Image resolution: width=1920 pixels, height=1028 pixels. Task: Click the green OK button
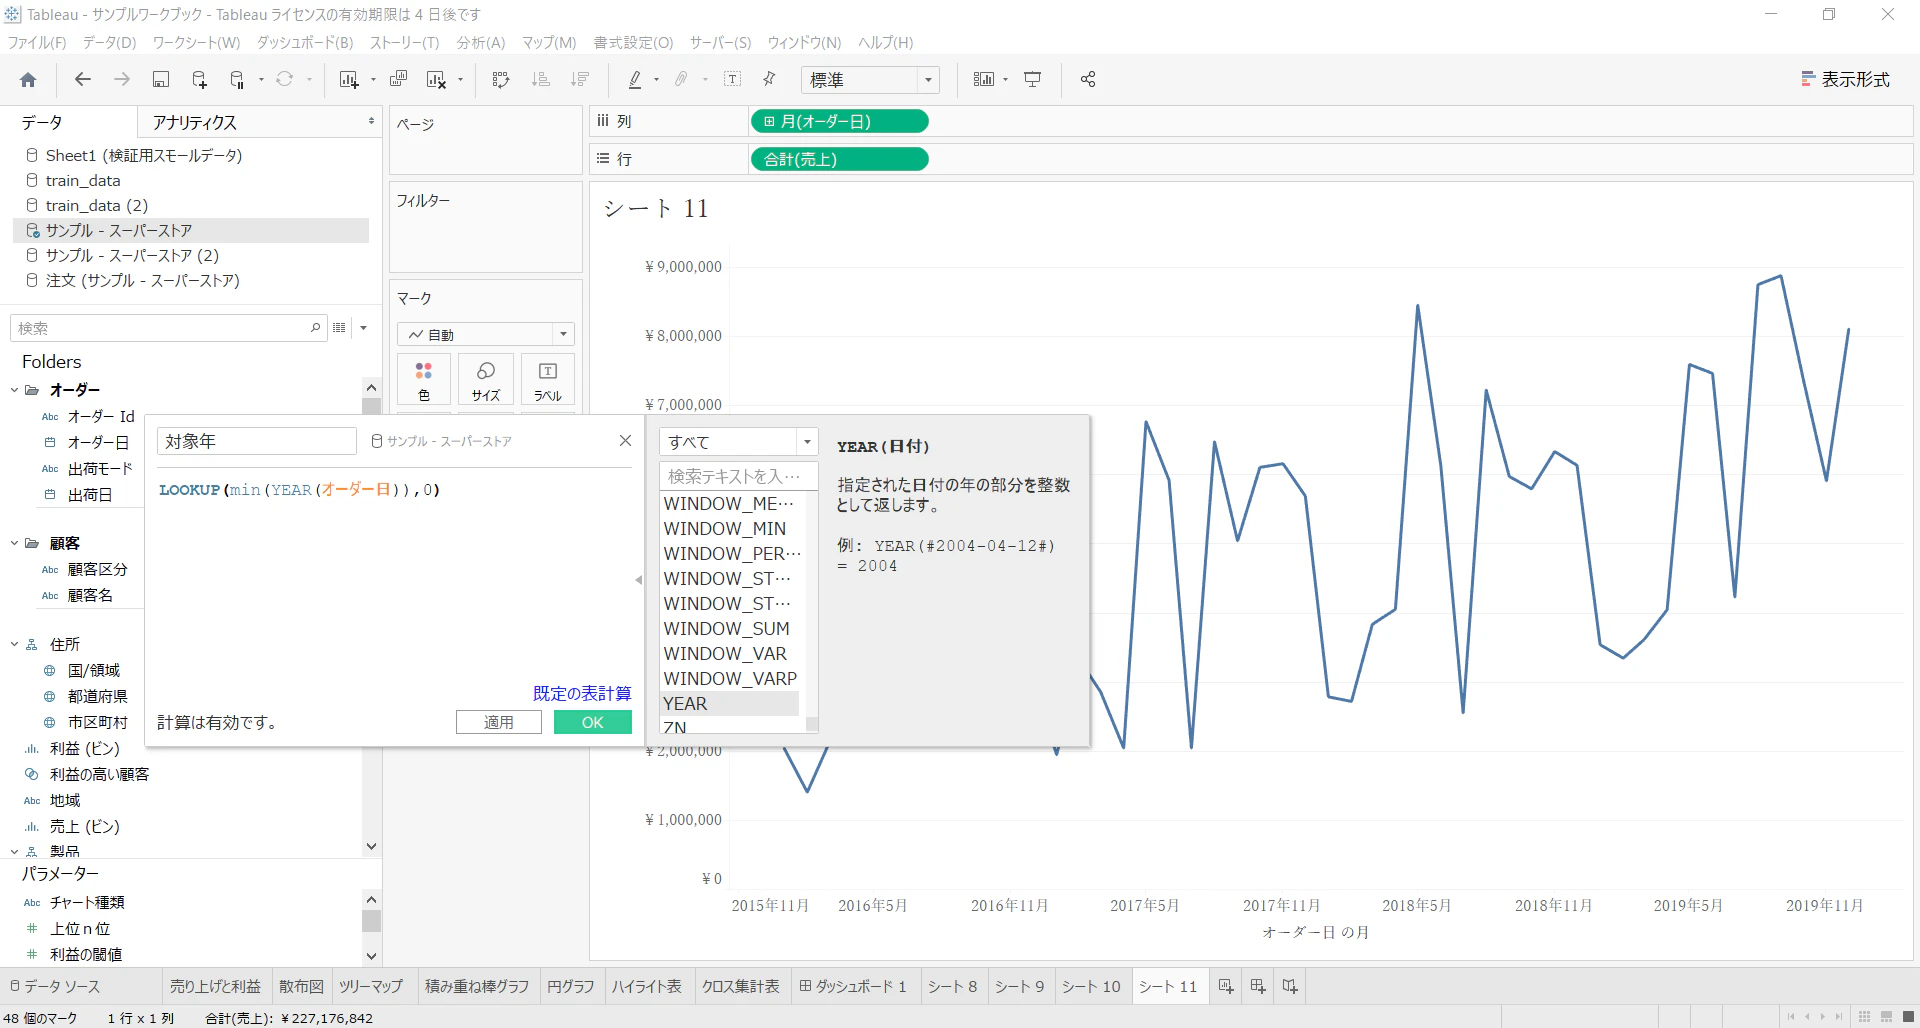593,722
